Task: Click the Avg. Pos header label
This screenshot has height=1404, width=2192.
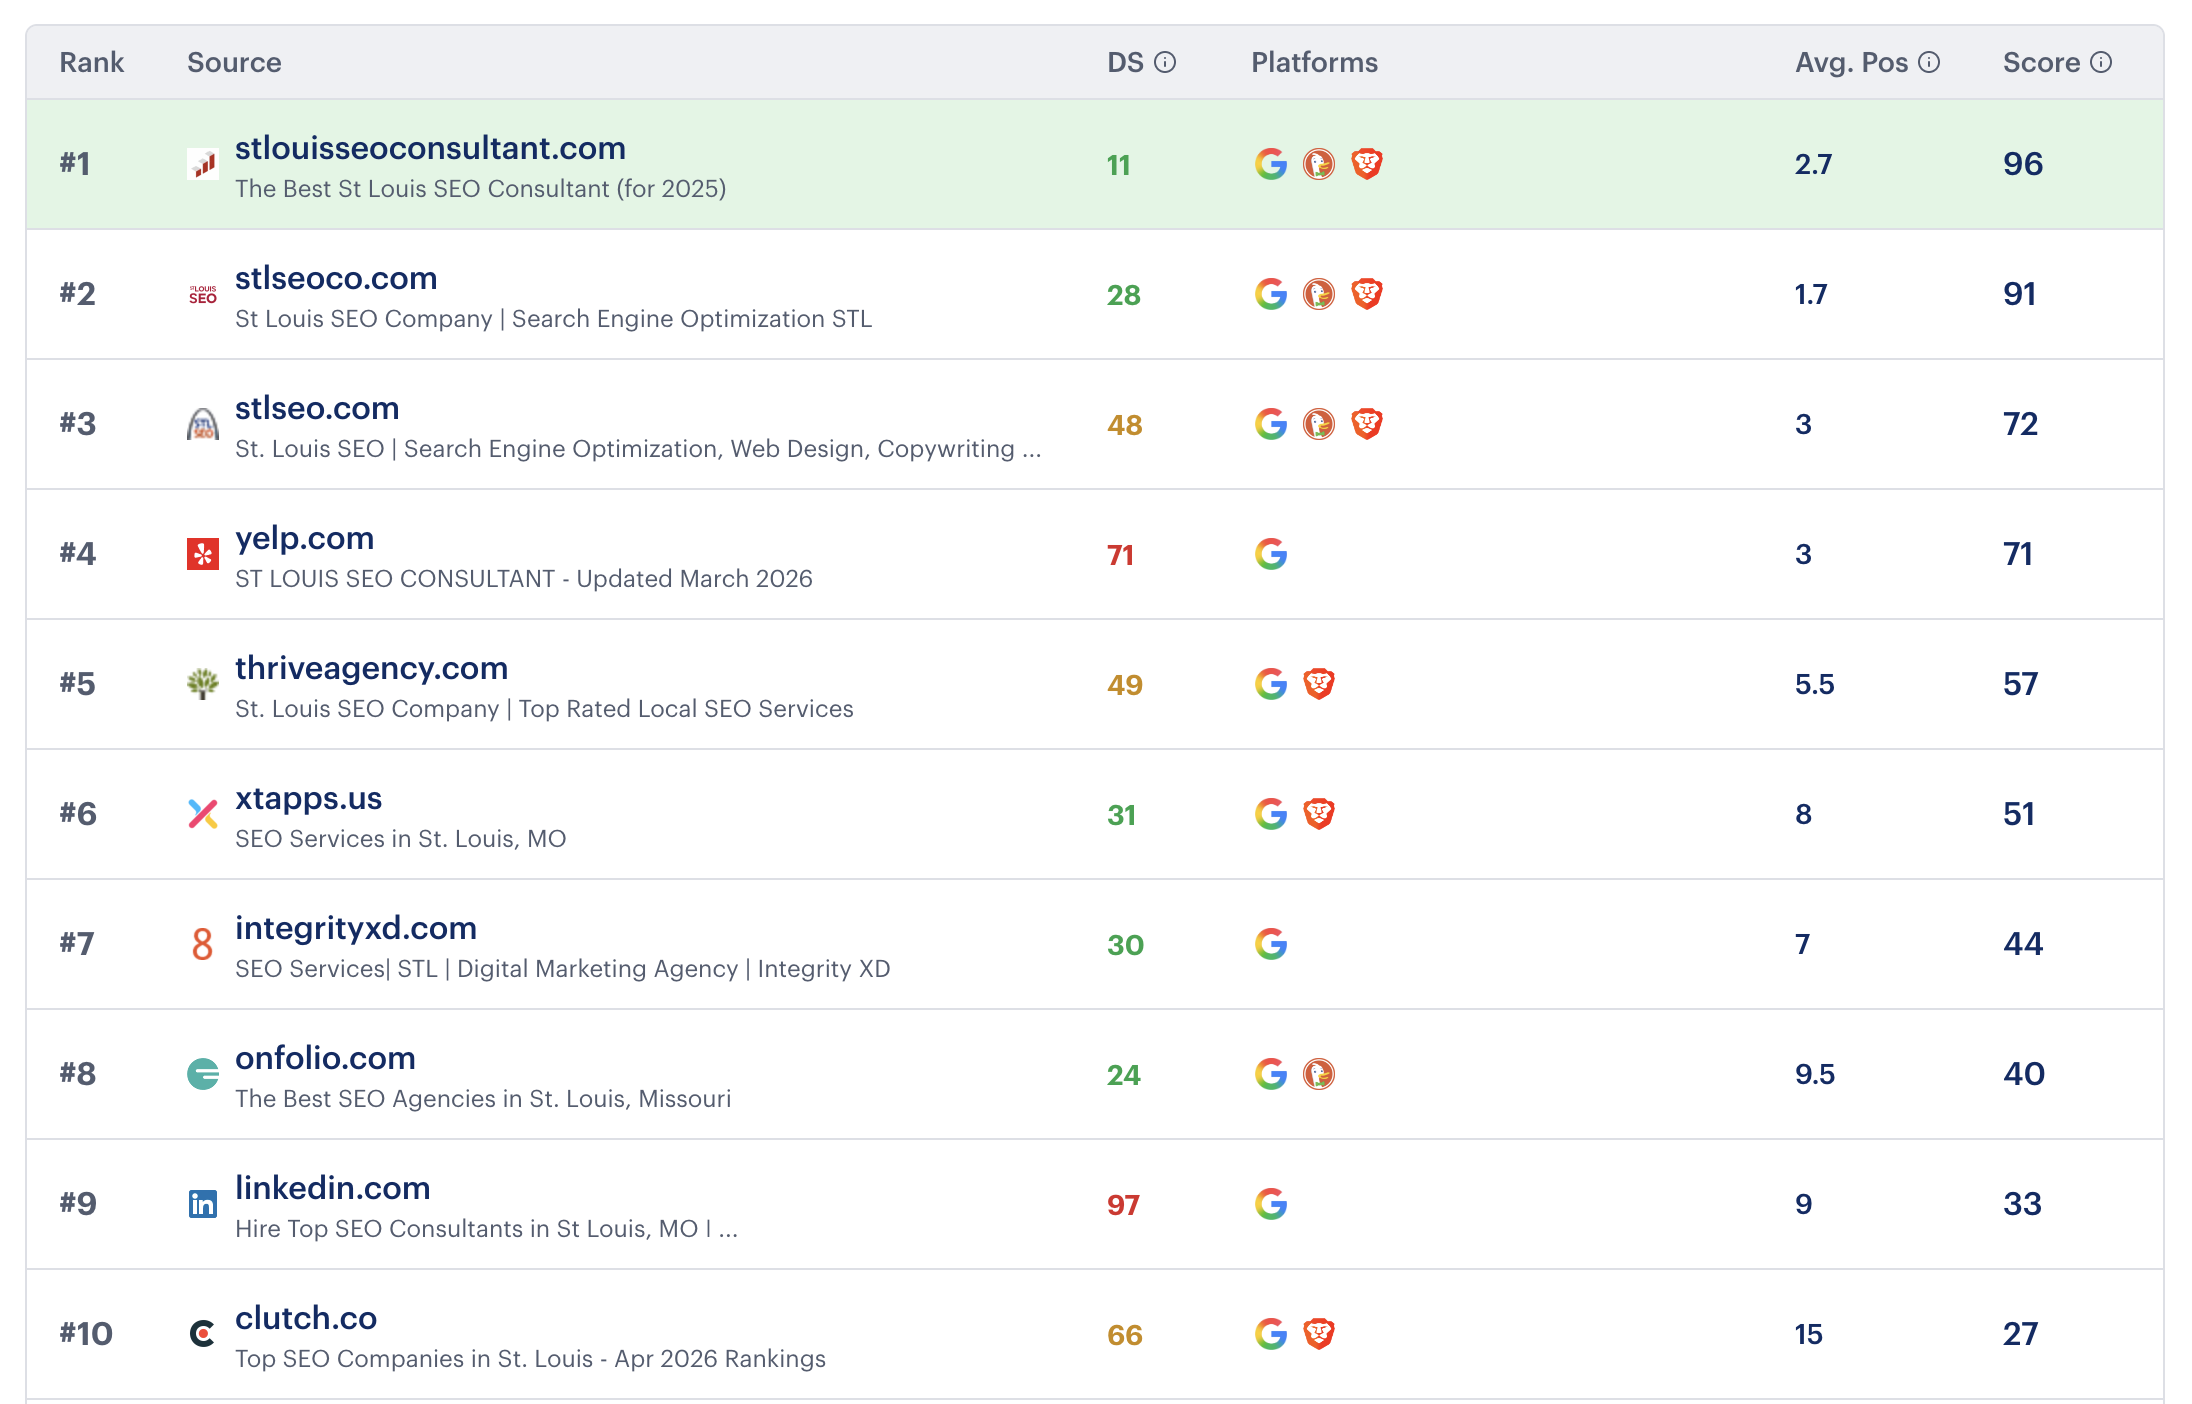Action: coord(1852,62)
